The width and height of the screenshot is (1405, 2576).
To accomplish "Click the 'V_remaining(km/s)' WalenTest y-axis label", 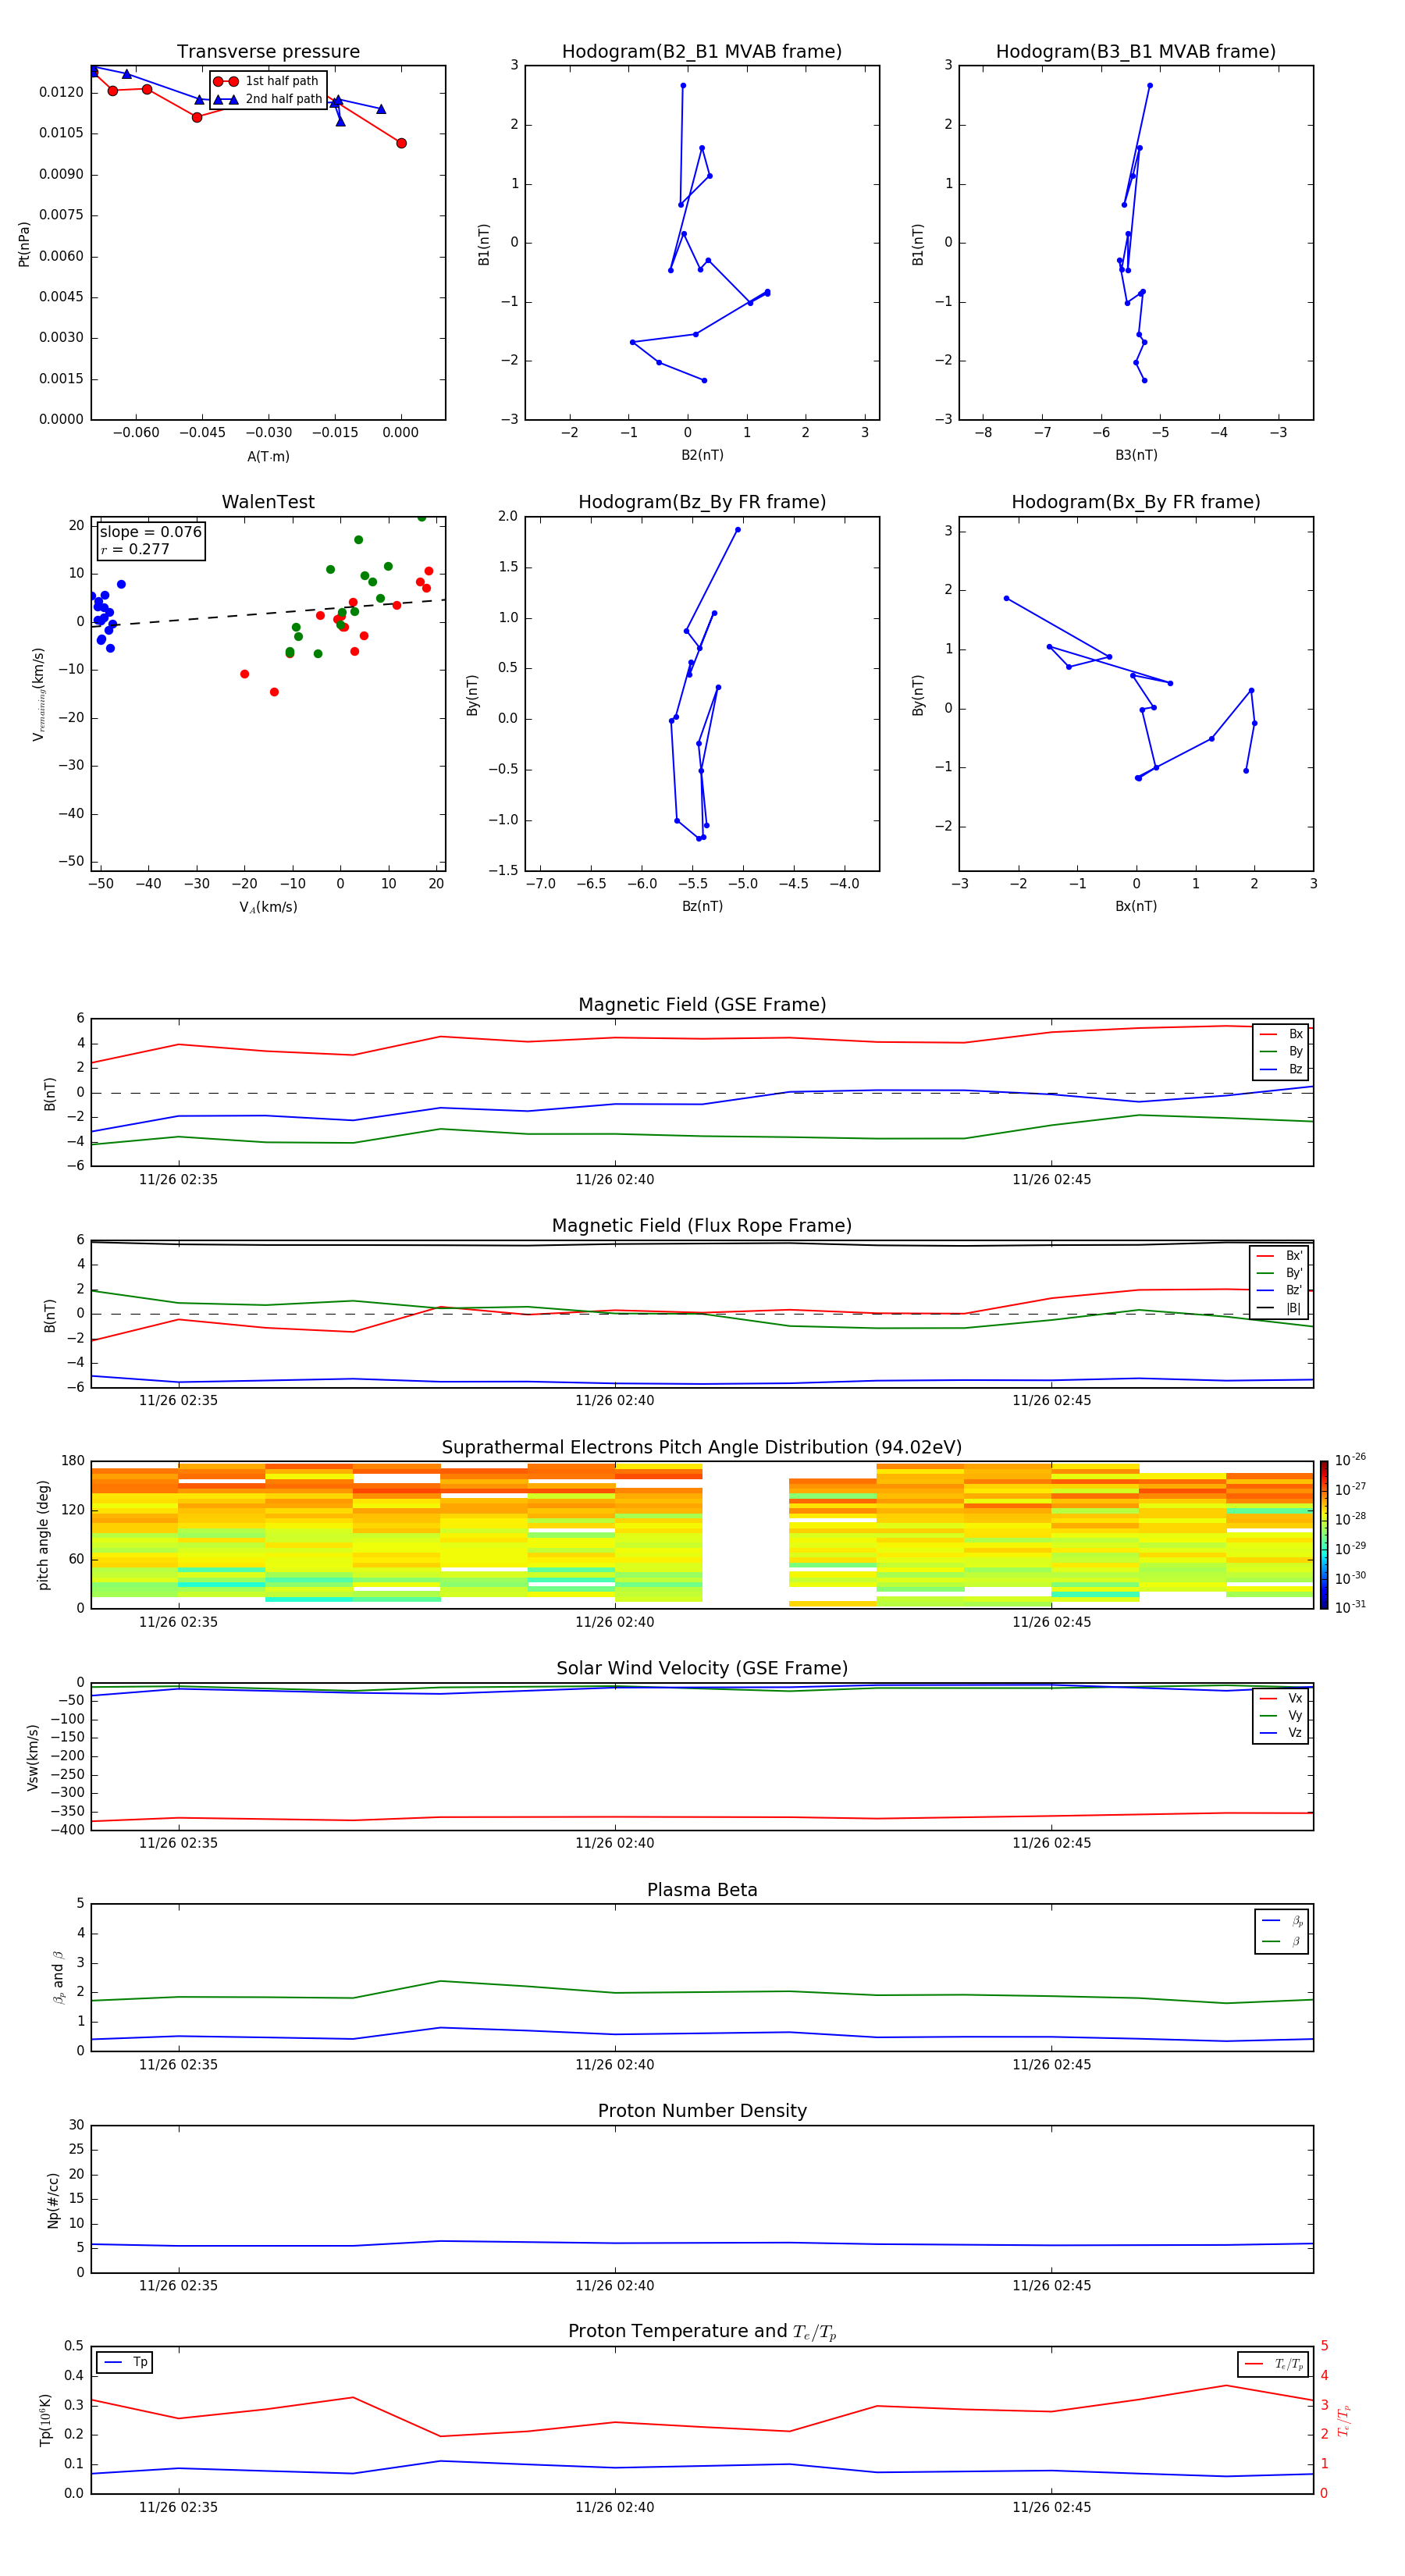I will click(x=39, y=694).
